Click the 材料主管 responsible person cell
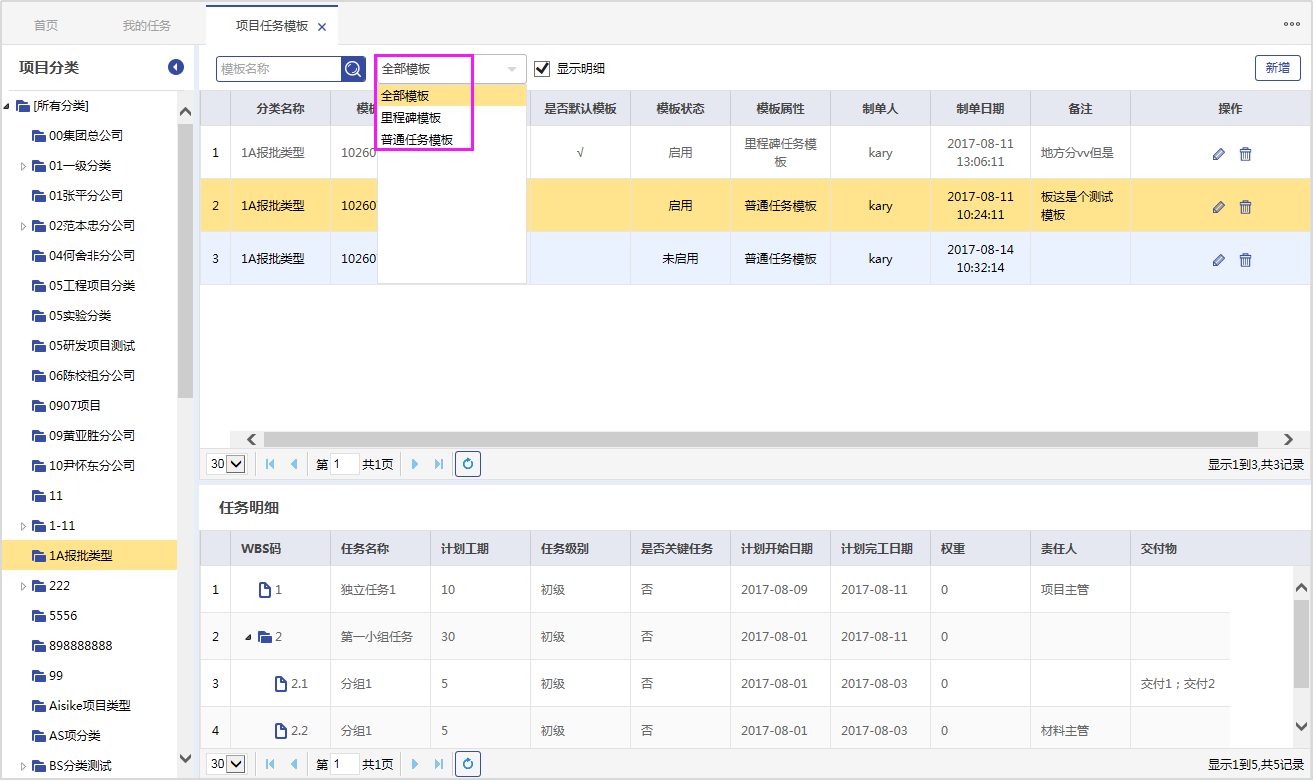The width and height of the screenshot is (1315, 781). click(x=1080, y=731)
